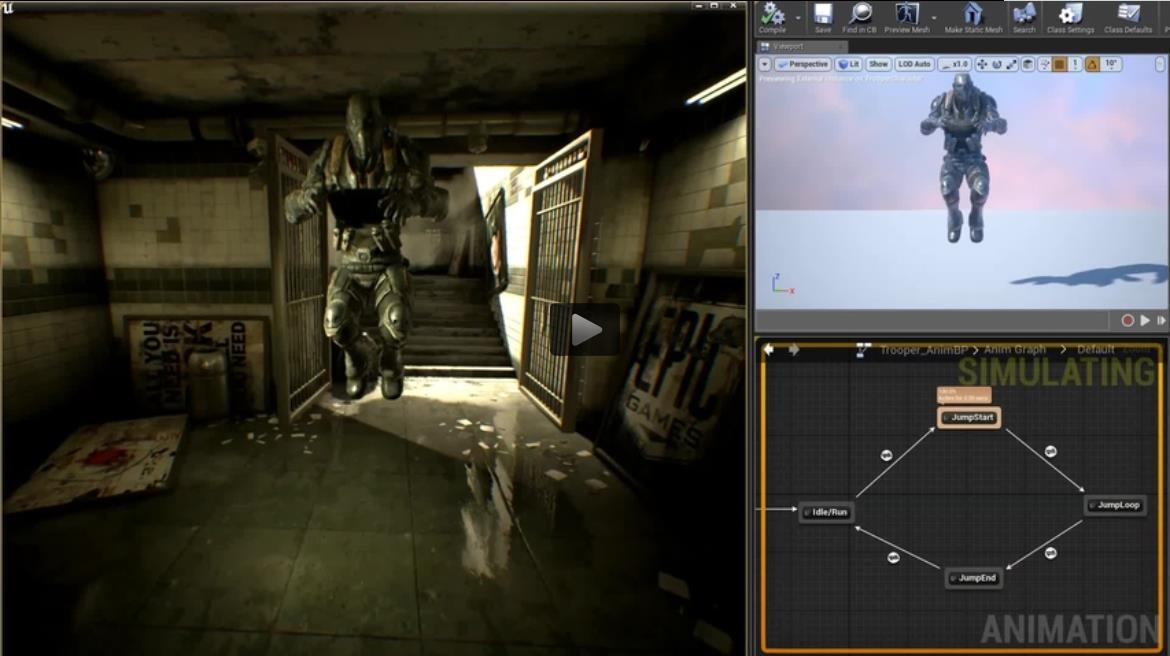Toggle rotation snapping in viewport
Viewport: 1170px width, 656px height.
[1092, 65]
